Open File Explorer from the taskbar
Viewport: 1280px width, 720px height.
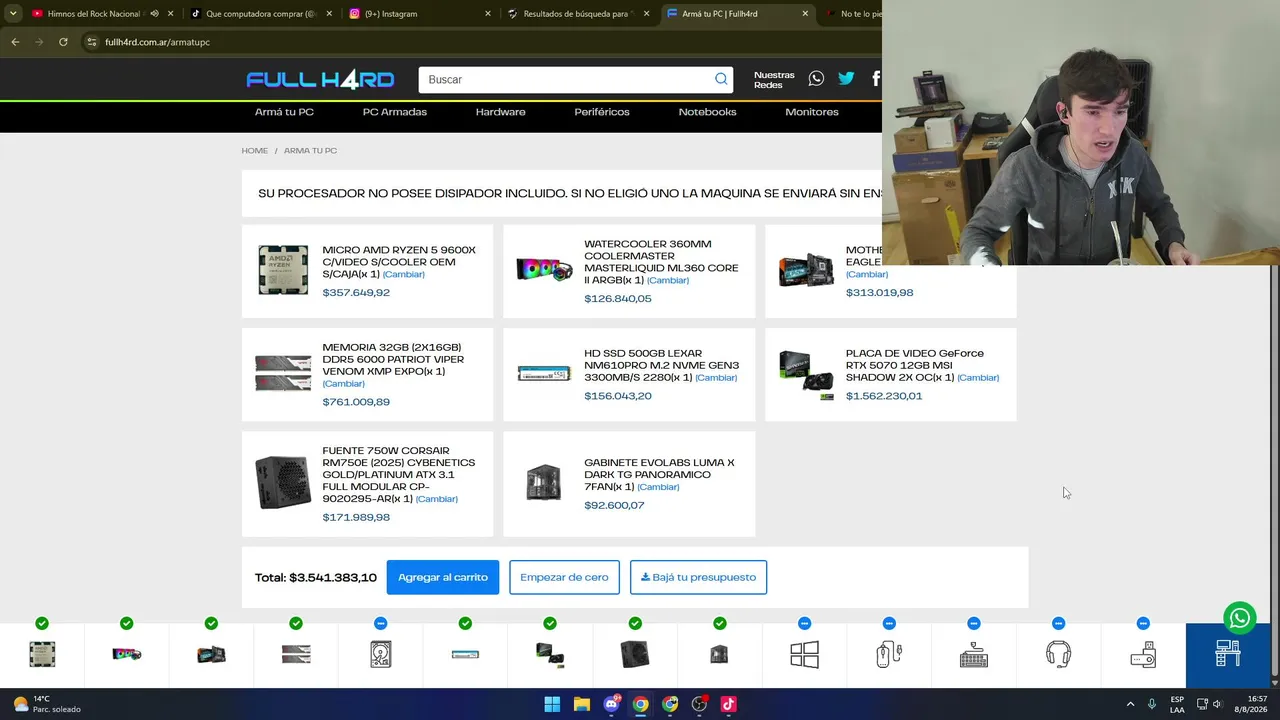pos(581,704)
